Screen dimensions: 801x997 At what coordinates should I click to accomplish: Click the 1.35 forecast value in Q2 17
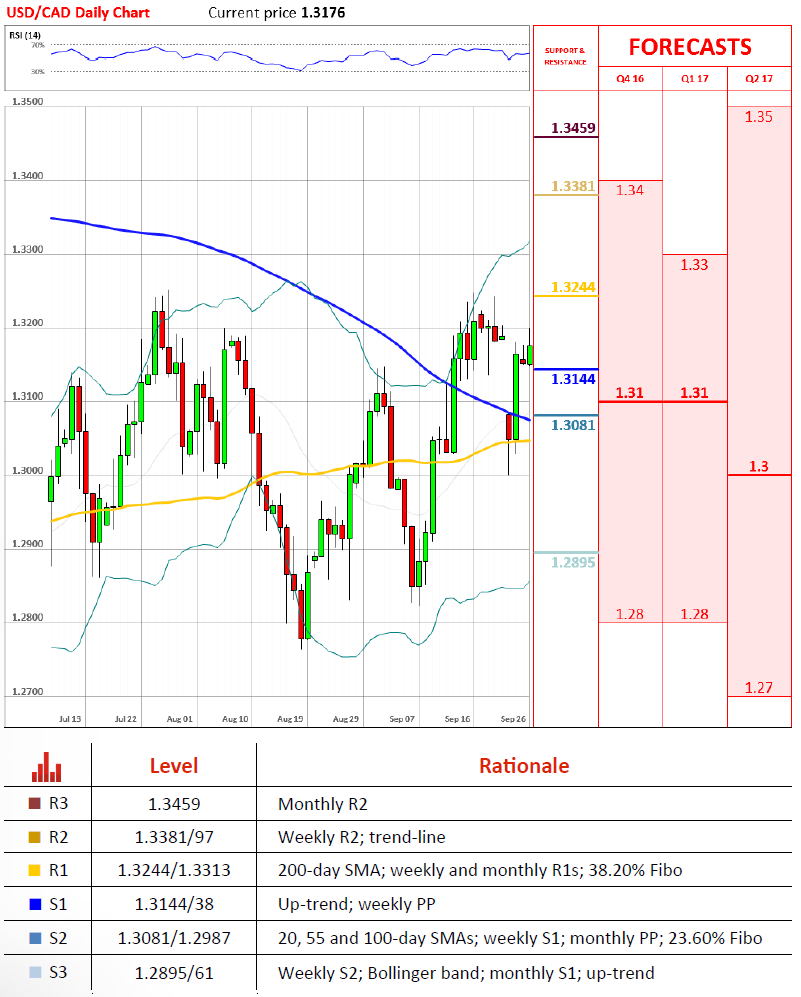(x=758, y=116)
